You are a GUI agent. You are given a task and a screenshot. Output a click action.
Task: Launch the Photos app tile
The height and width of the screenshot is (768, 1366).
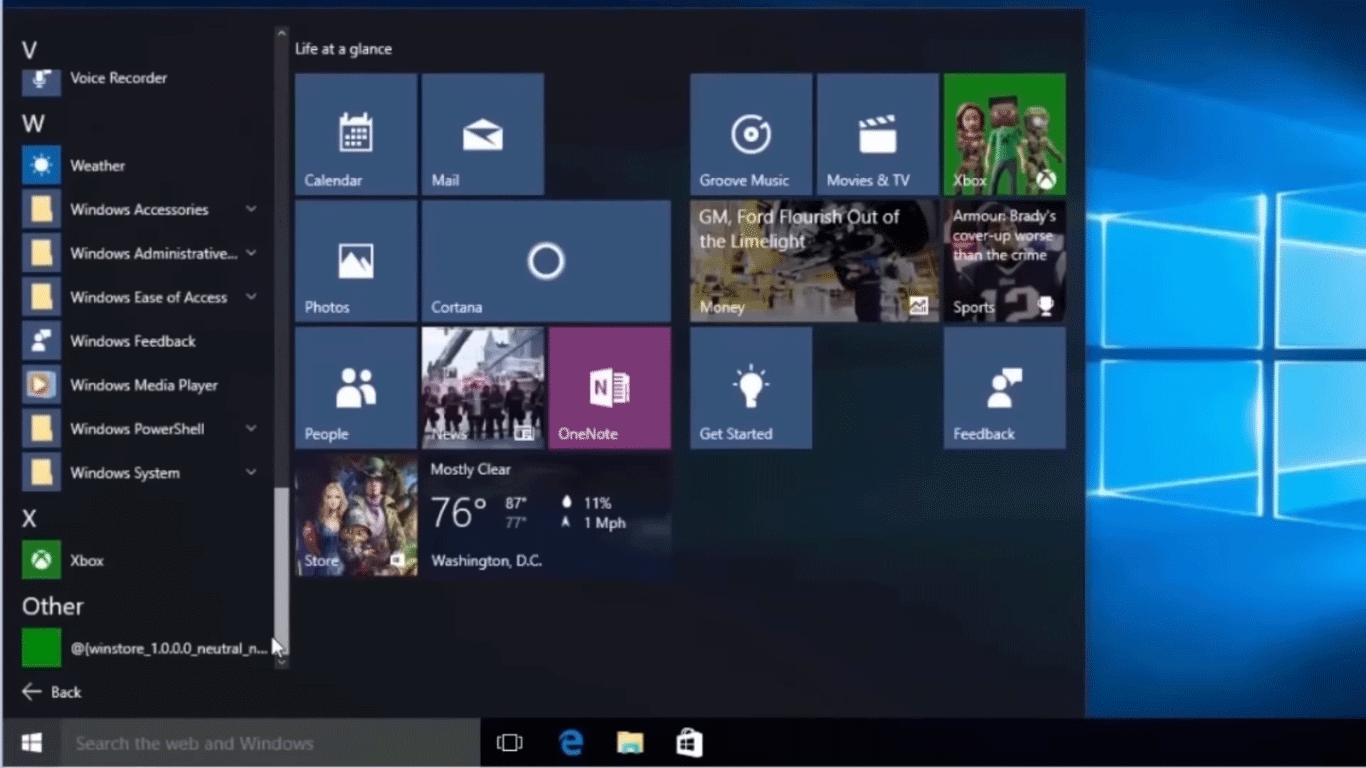(355, 260)
